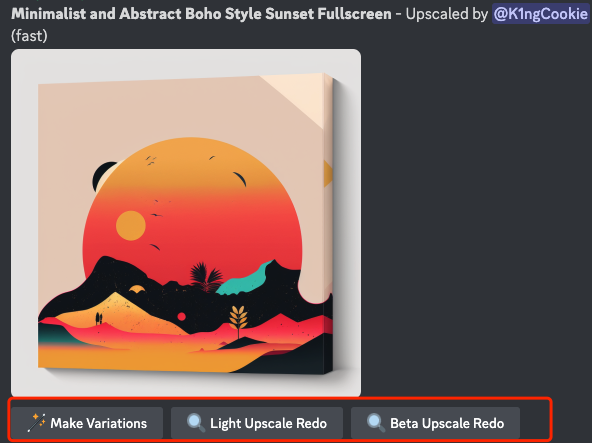Click the magnifier icon on Beta Upscale Redo
This screenshot has width=592, height=443.
coord(376,423)
